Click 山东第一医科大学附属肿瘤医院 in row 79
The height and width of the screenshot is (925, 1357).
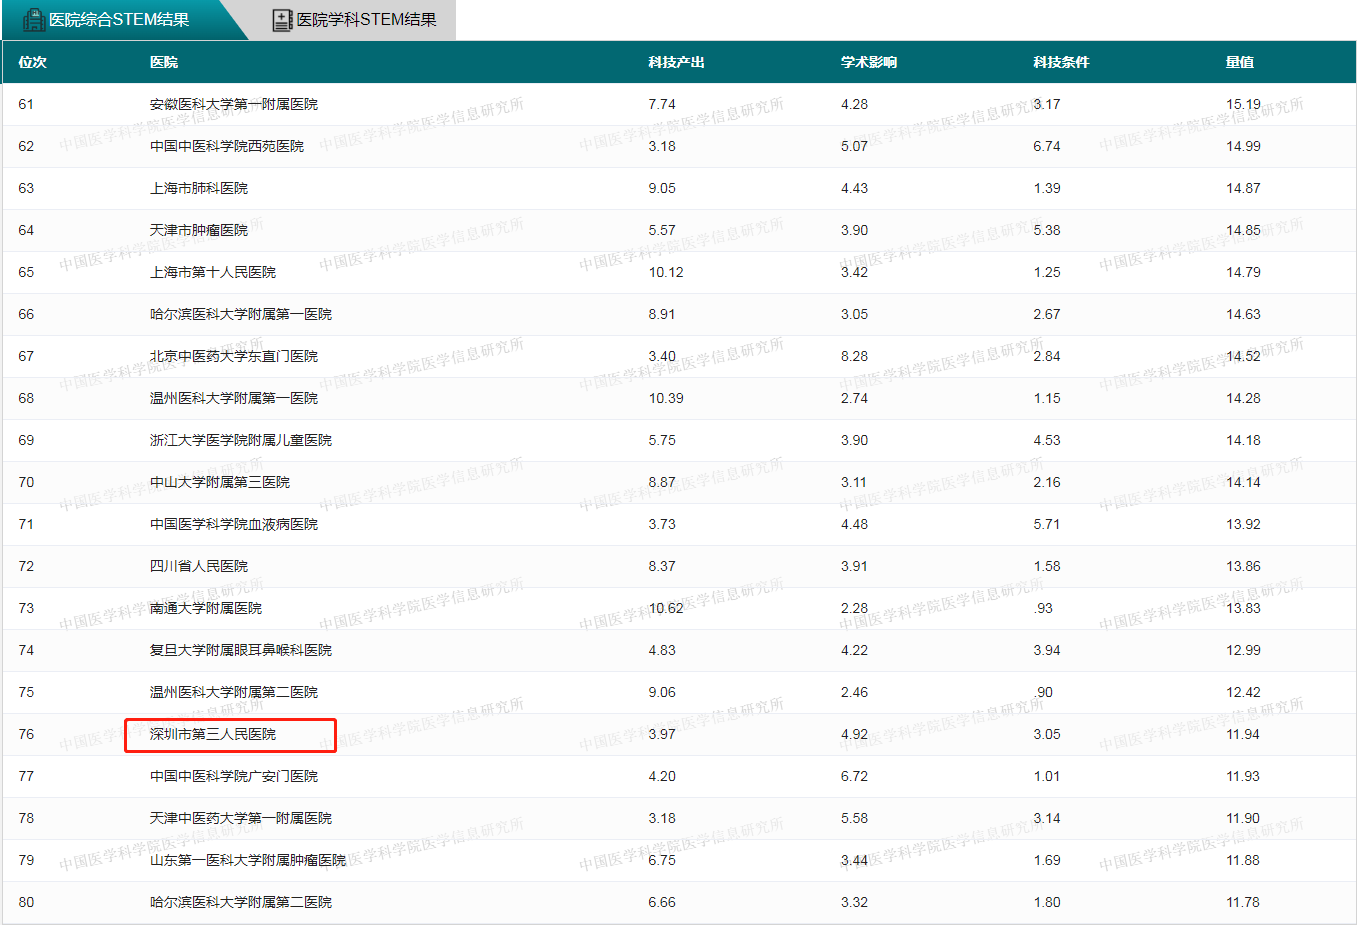(x=248, y=860)
